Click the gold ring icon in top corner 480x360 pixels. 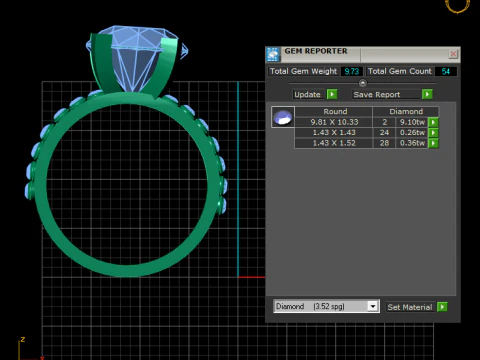(x=457, y=6)
